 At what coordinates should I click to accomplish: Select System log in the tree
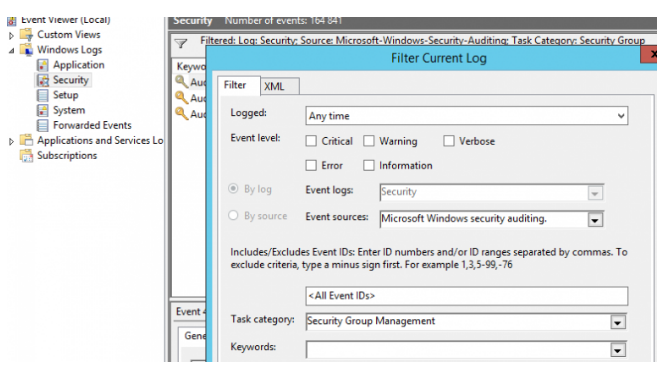pos(69,110)
